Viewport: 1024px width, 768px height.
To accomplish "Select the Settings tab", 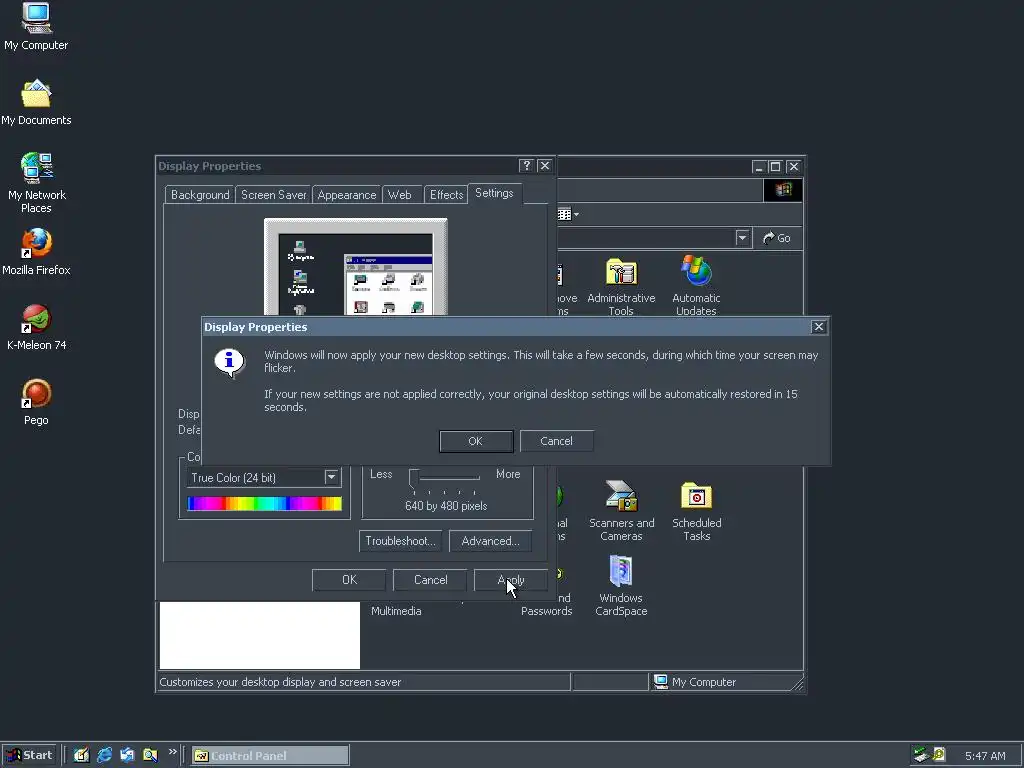I will [494, 193].
